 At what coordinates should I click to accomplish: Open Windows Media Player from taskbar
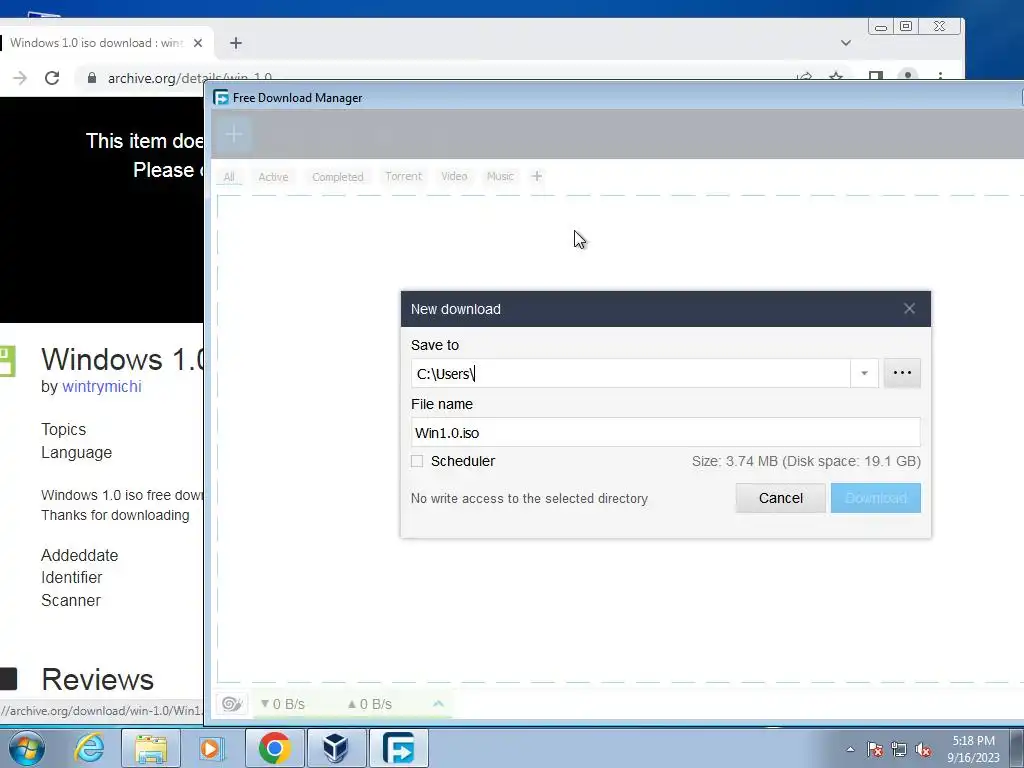[210, 748]
